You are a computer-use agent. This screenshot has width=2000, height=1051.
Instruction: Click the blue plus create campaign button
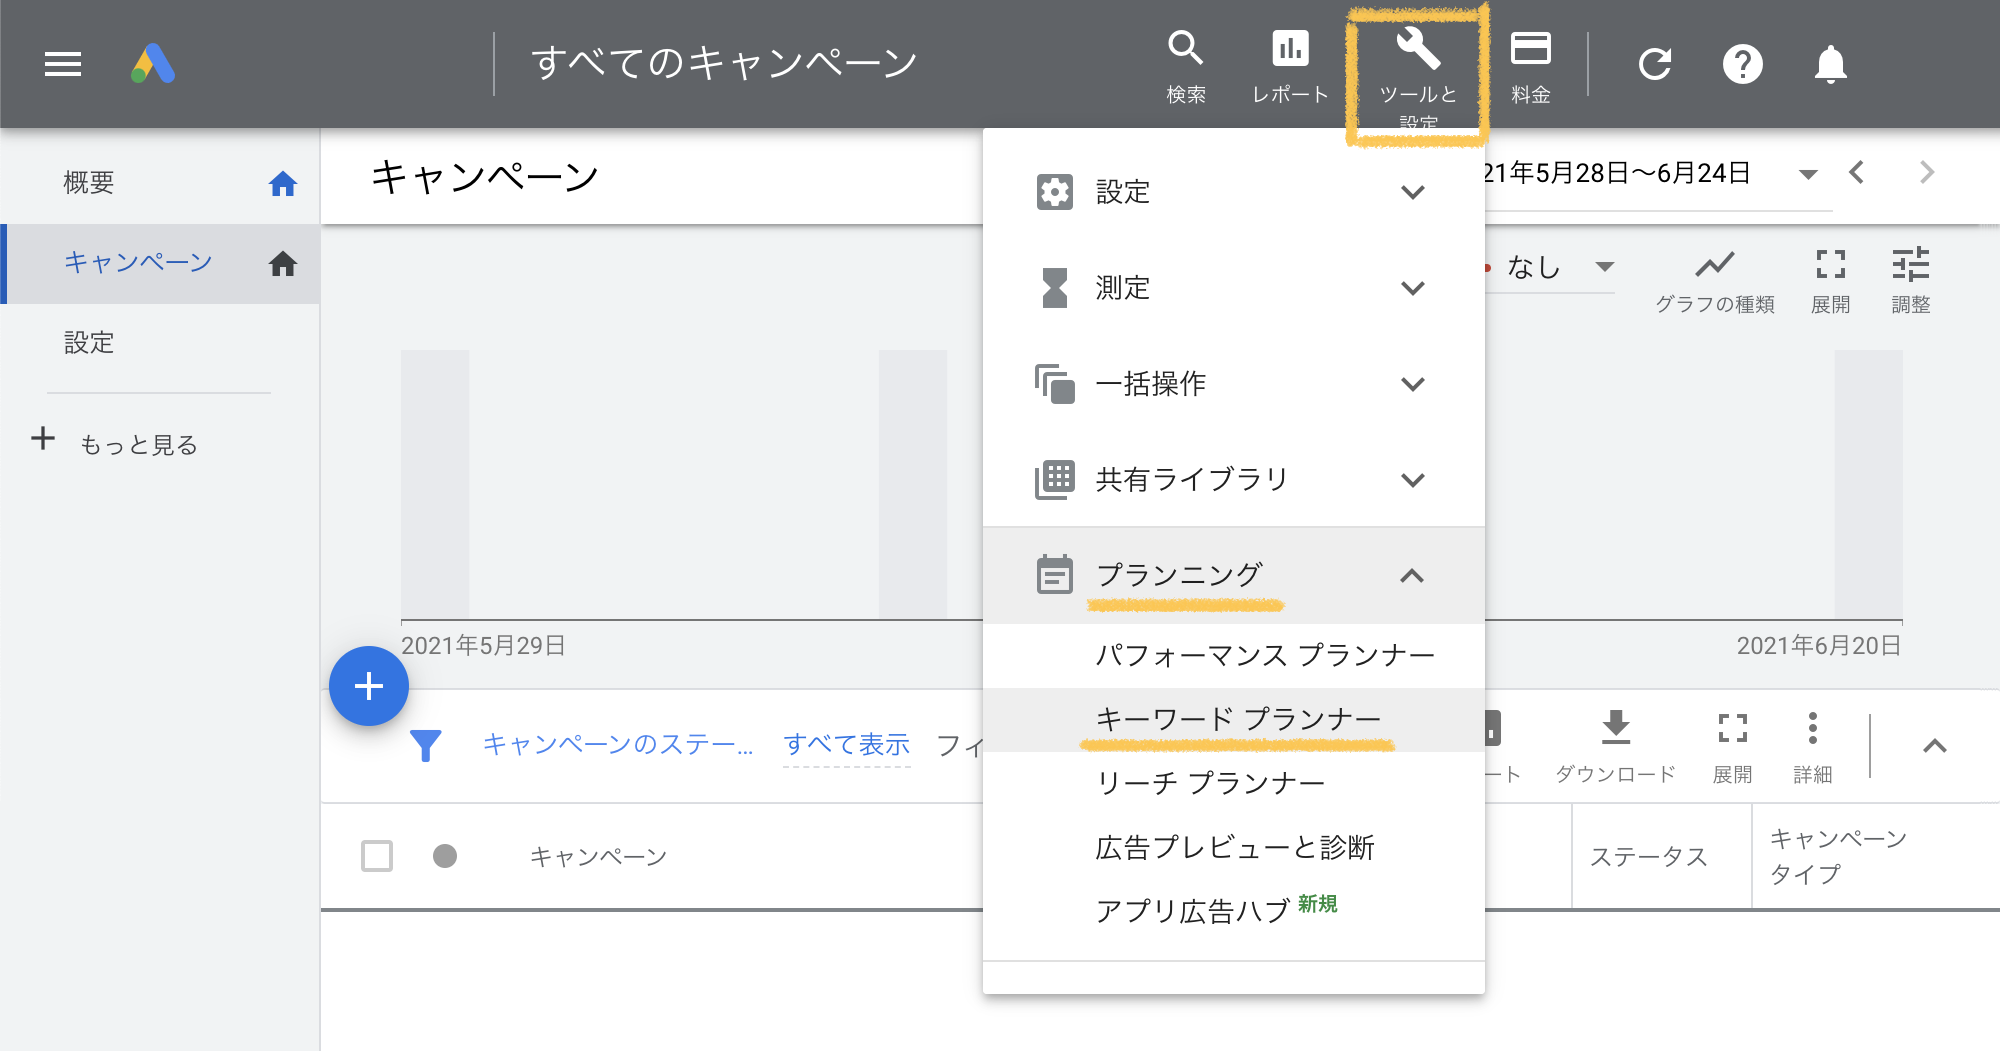coord(369,686)
